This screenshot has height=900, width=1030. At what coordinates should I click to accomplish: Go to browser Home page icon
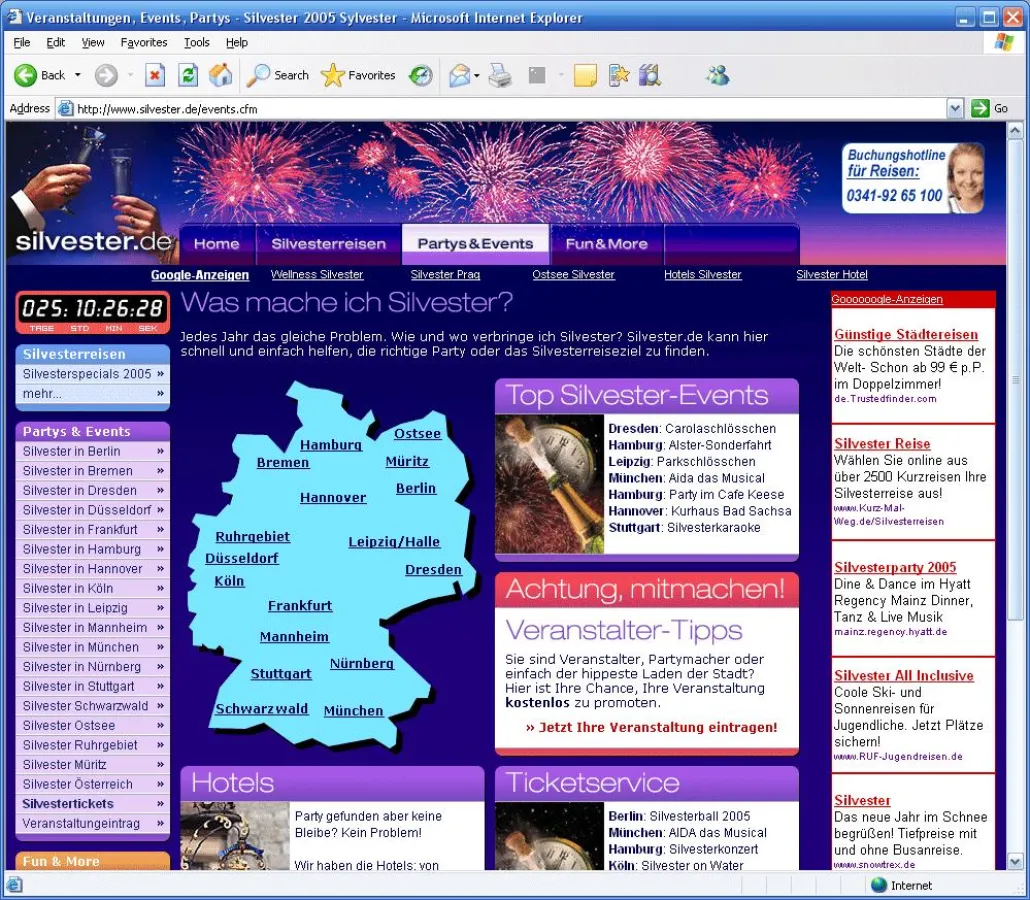click(x=221, y=76)
